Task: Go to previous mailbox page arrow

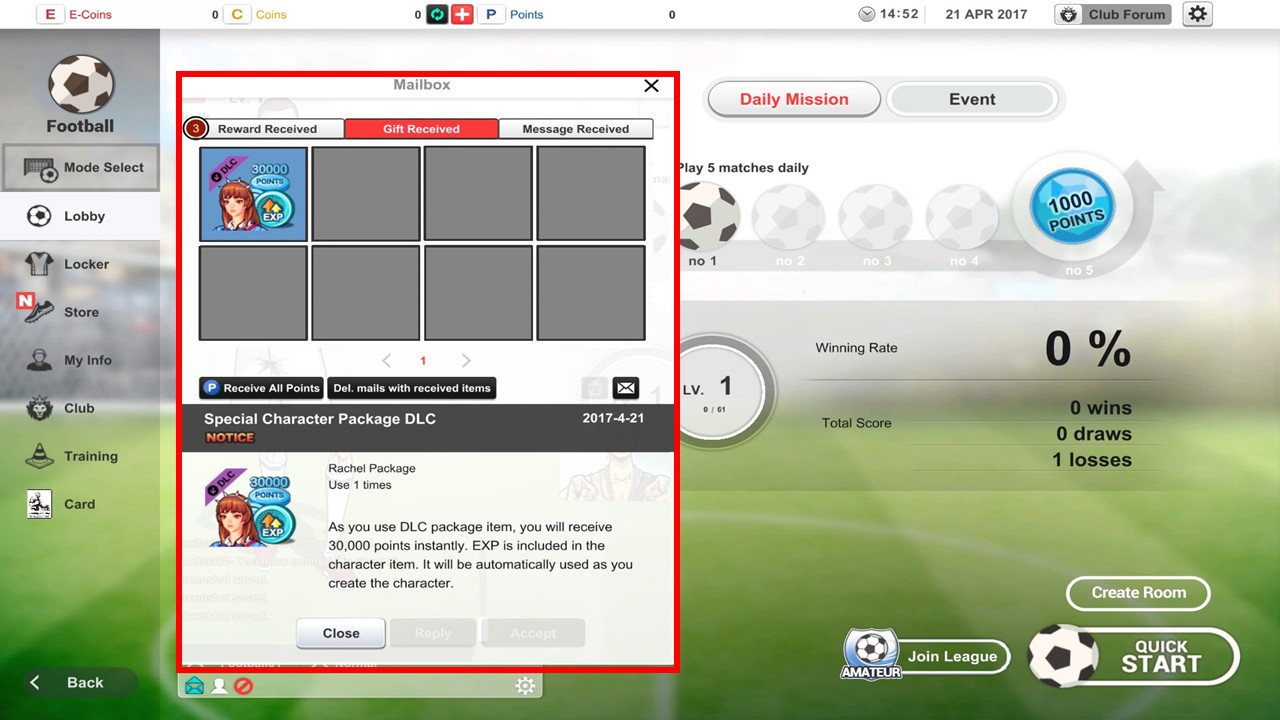Action: pos(387,360)
